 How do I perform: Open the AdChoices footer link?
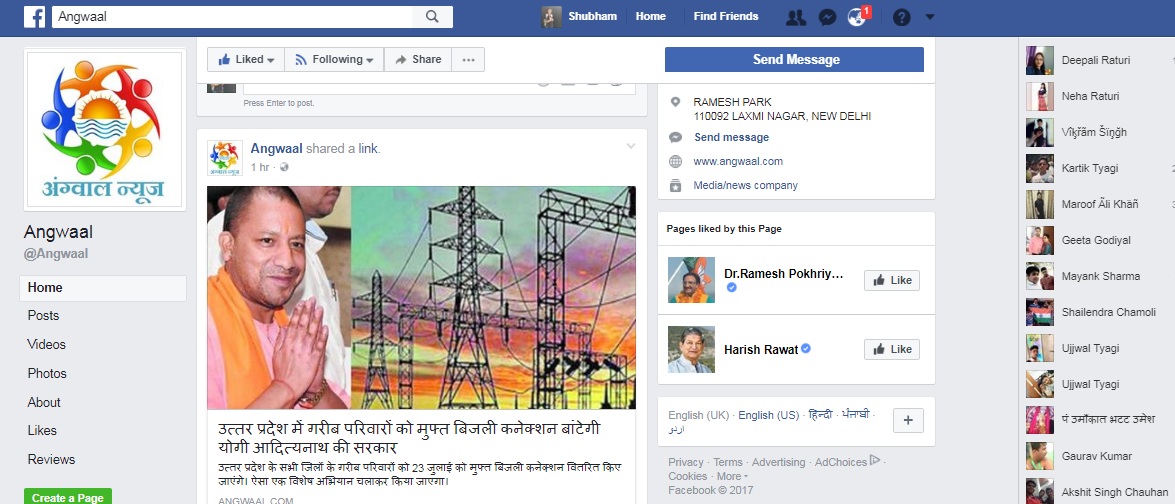tap(847, 462)
